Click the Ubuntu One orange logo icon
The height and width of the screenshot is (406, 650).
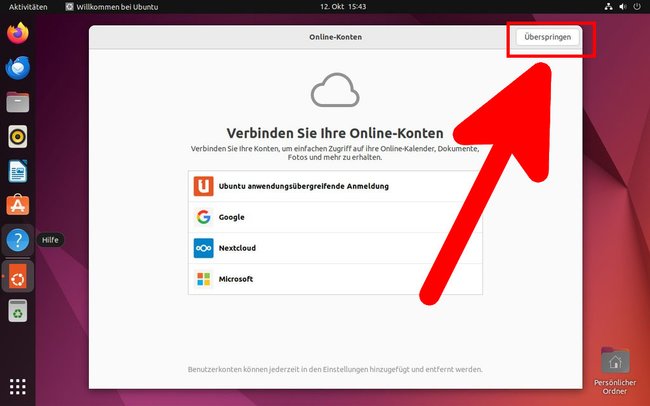tap(204, 186)
